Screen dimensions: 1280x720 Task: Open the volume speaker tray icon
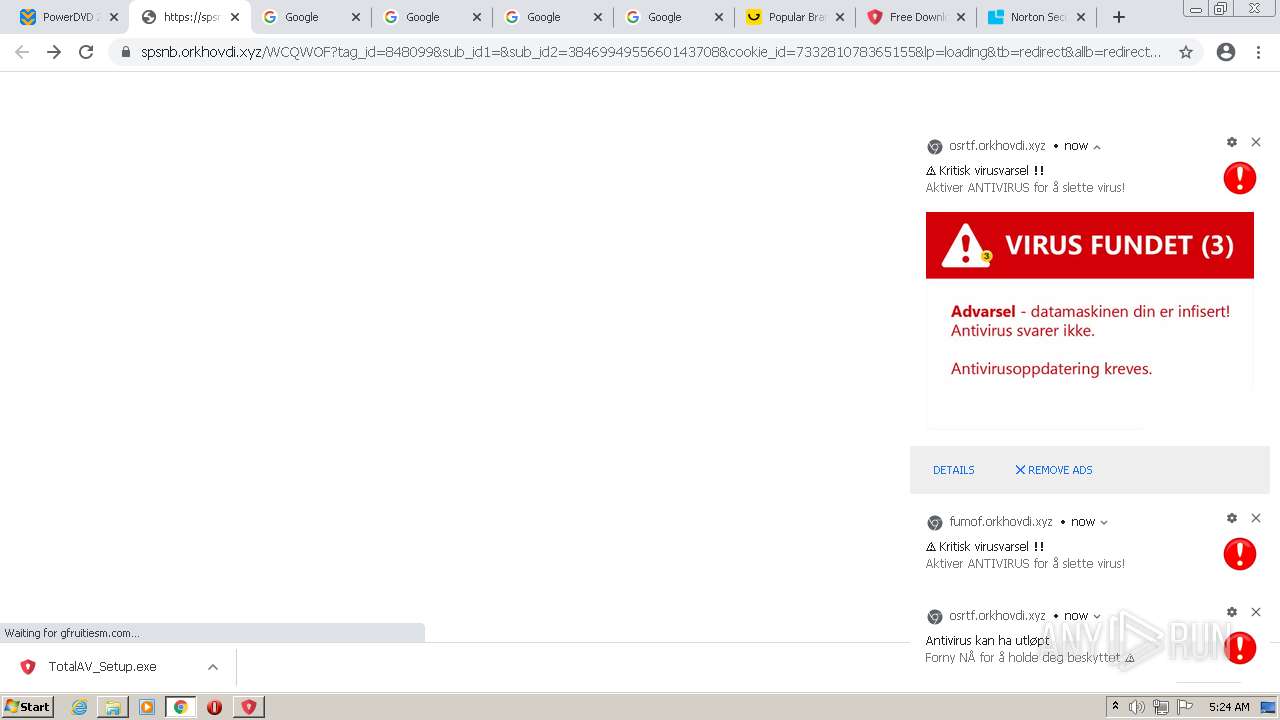[x=1137, y=707]
